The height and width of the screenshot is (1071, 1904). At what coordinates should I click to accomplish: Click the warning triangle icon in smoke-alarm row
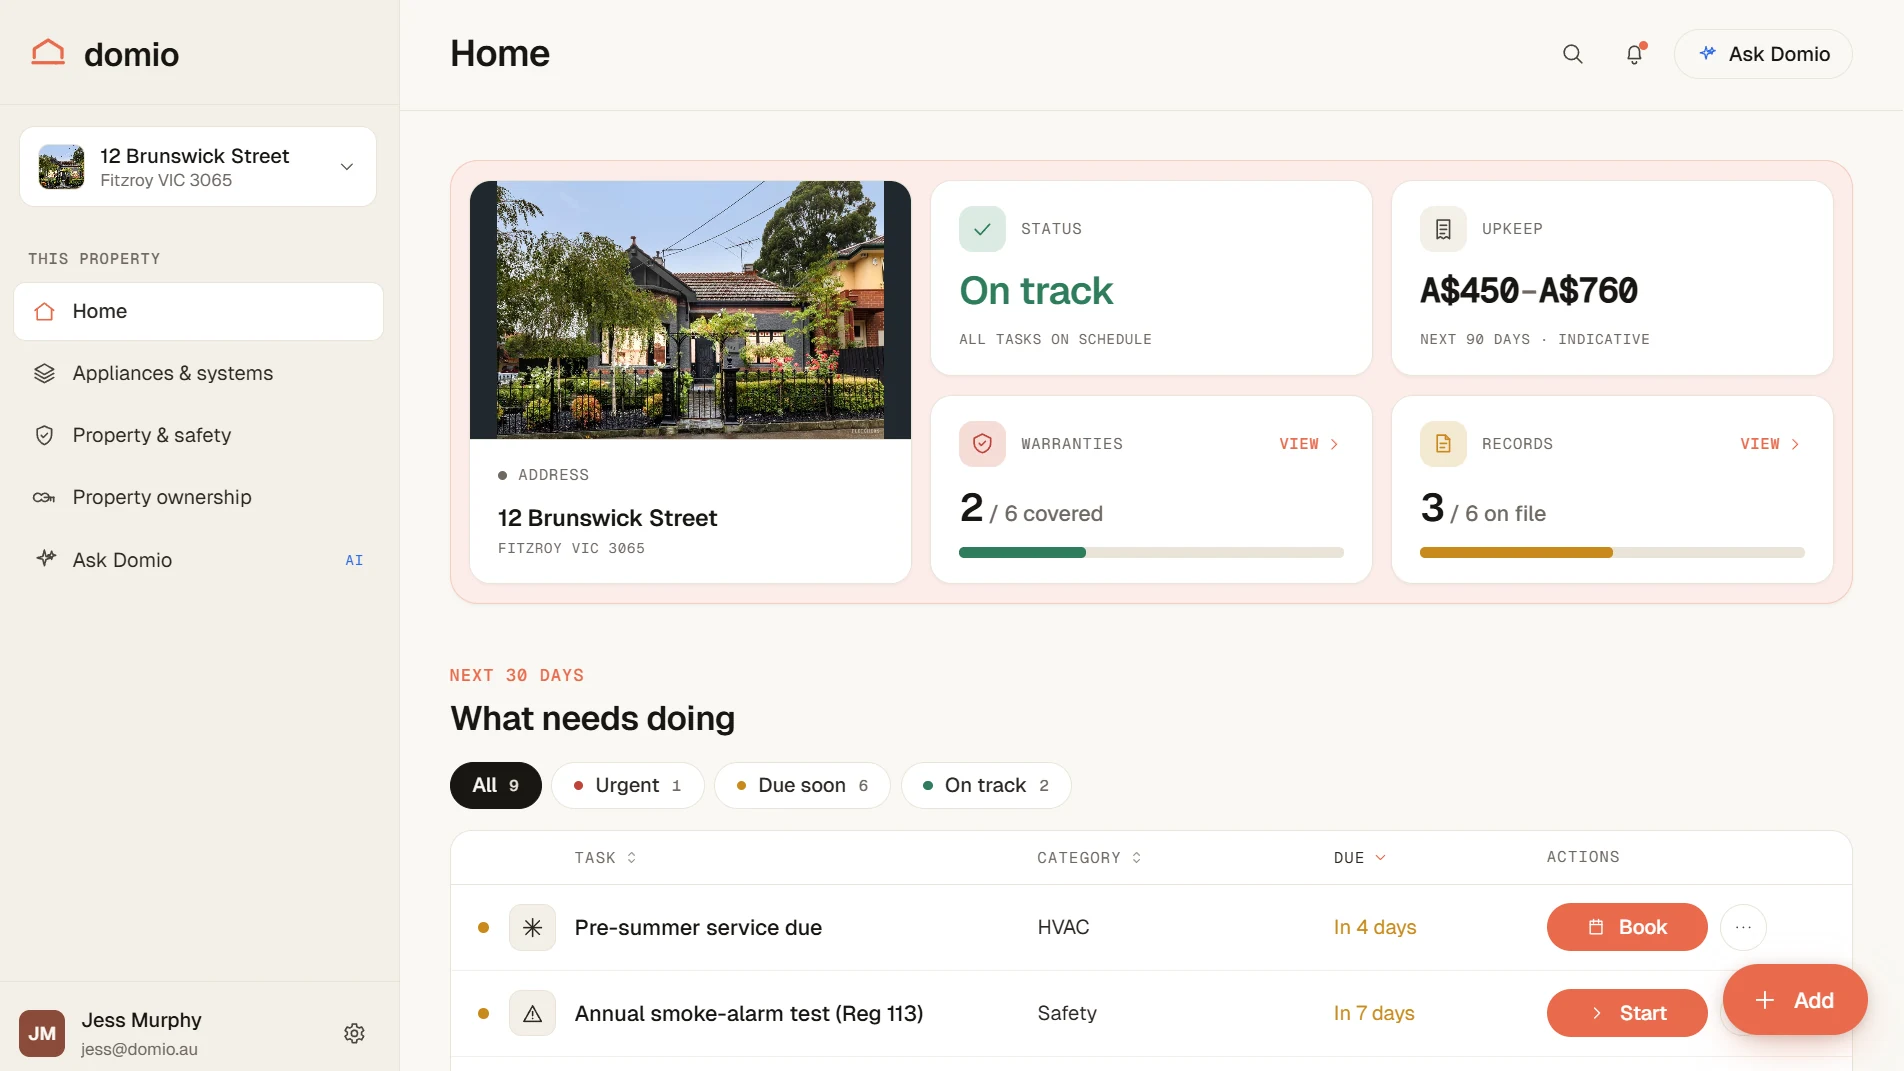(x=532, y=1014)
